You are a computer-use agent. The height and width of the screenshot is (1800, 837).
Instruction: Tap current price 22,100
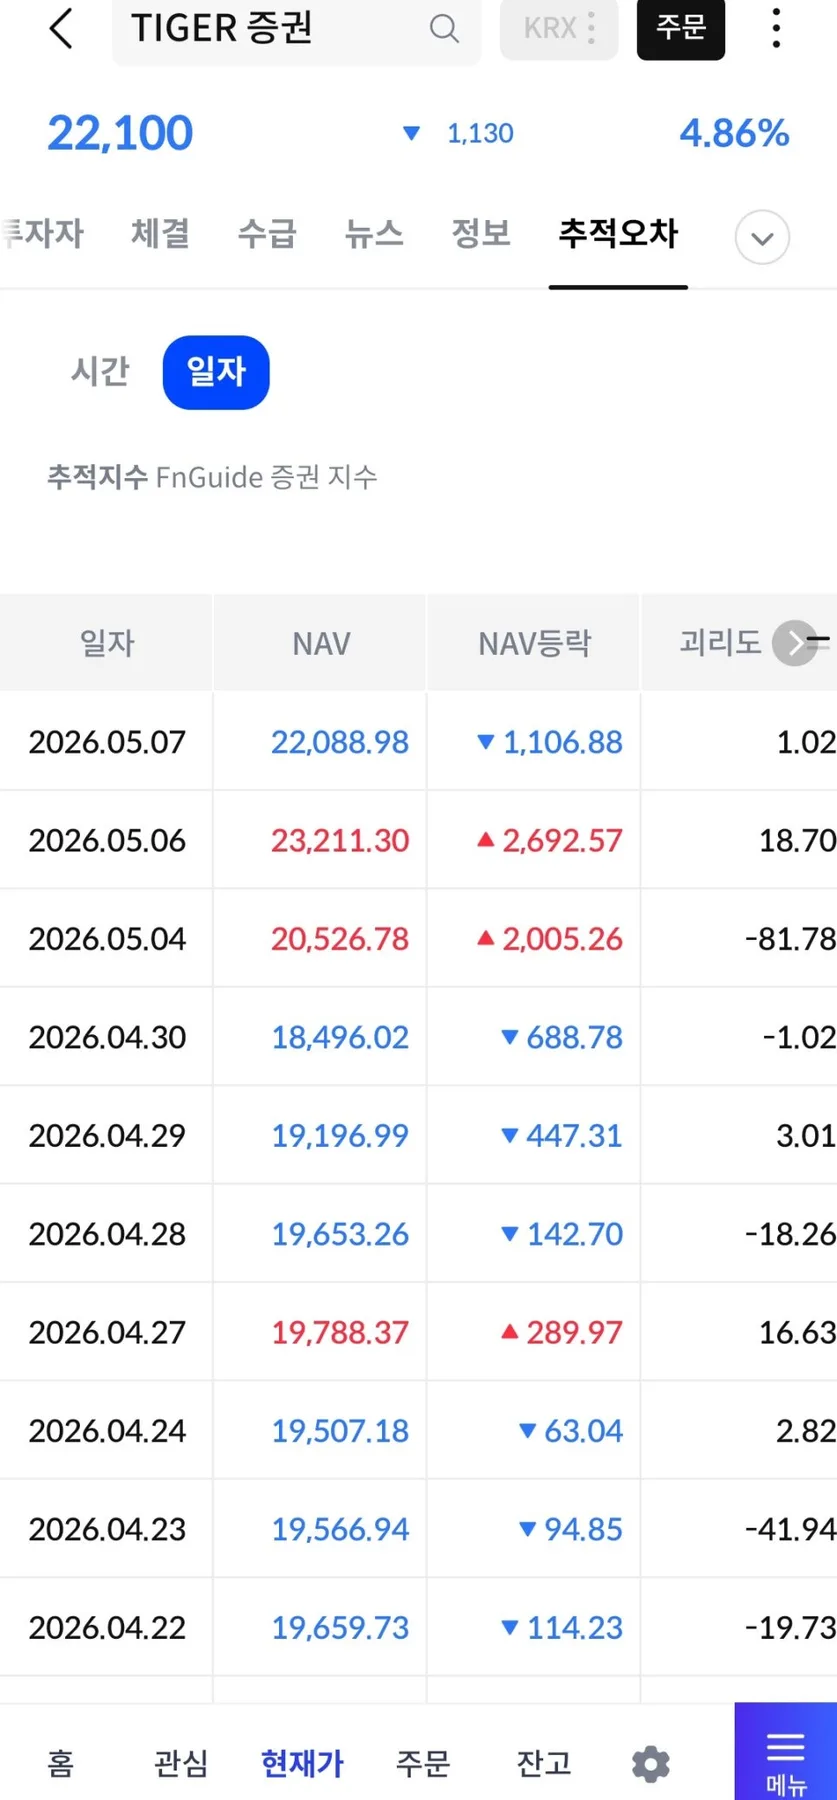tap(120, 133)
